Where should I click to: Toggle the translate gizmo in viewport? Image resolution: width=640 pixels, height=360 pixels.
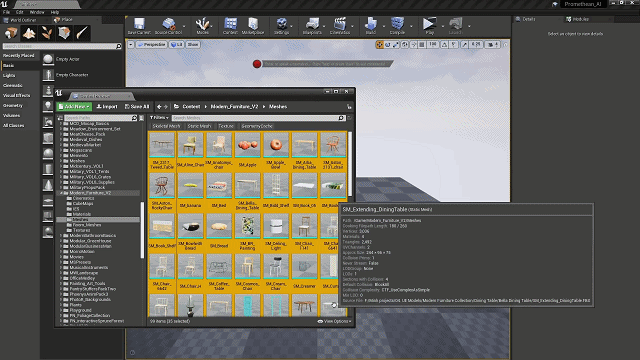[379, 44]
